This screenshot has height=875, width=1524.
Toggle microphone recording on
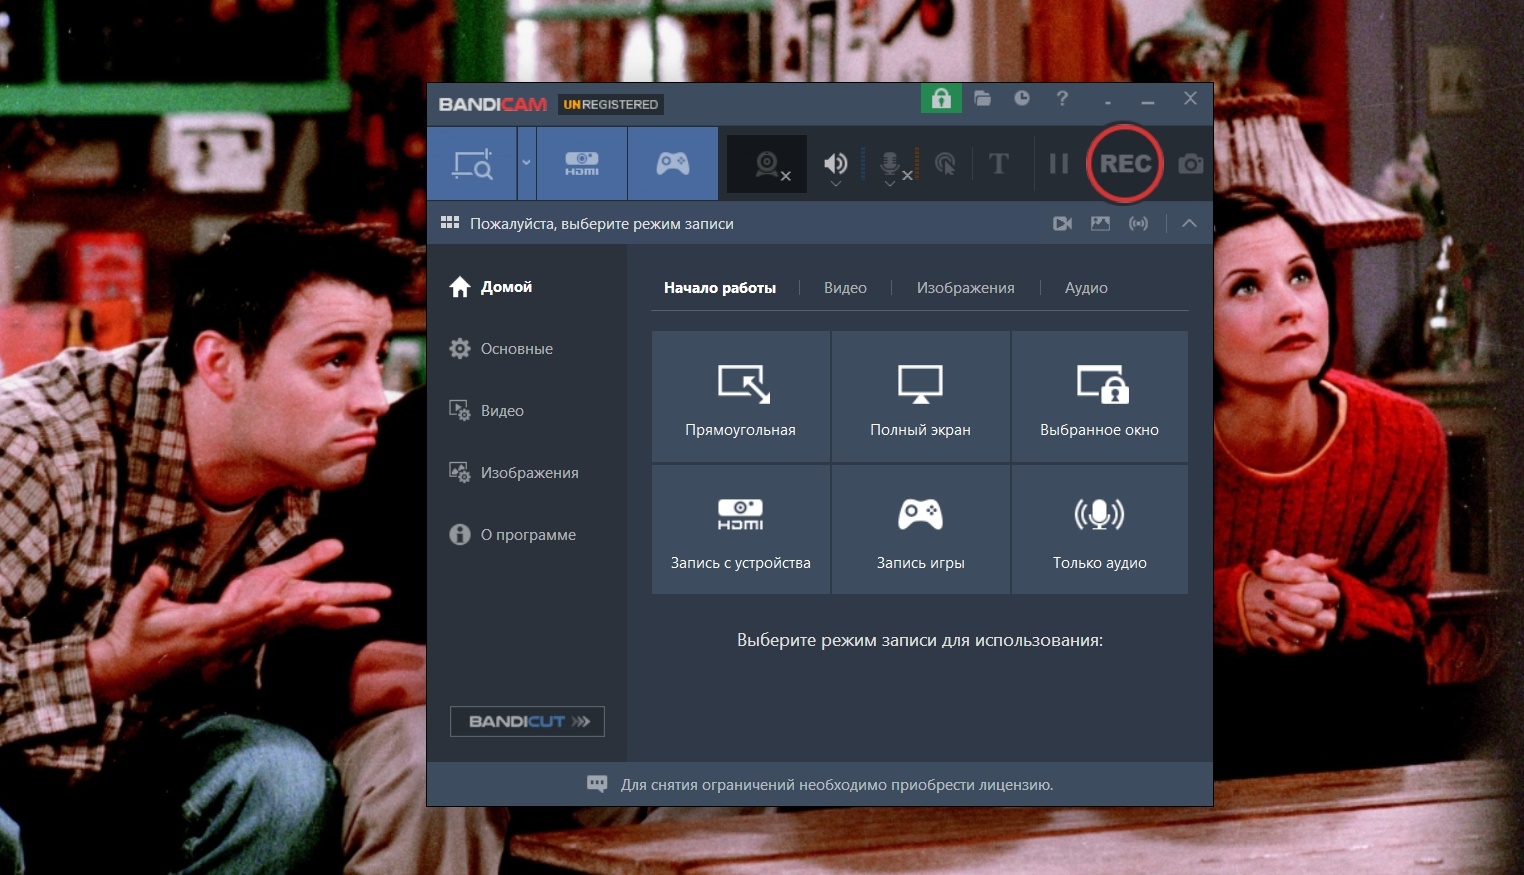pyautogui.click(x=890, y=163)
